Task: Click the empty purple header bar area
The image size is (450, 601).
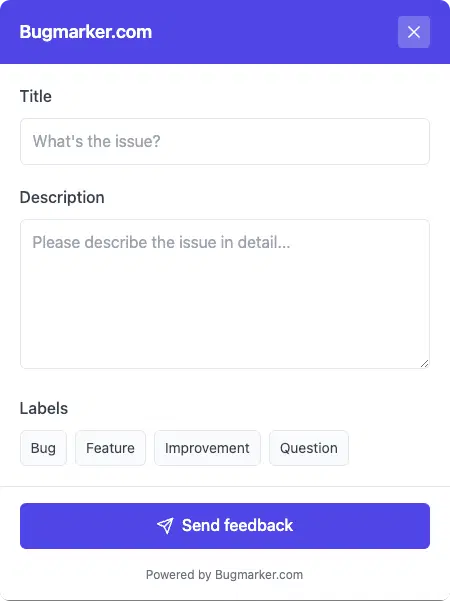Action: [x=274, y=32]
